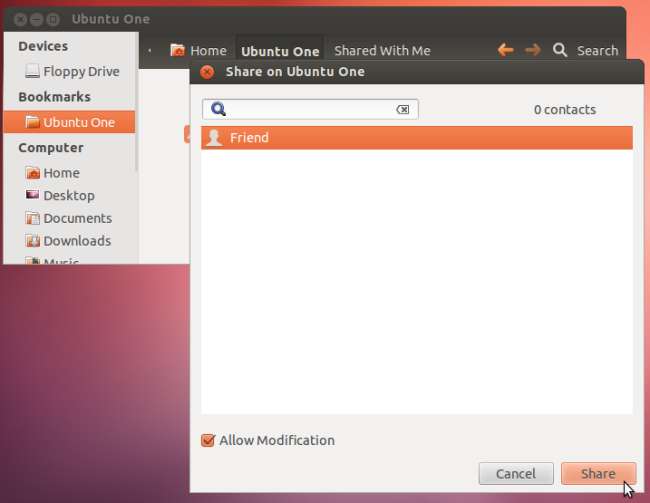Screen dimensions: 650x503
Task: Click the magnifier icon in contact search
Action: click(x=218, y=109)
